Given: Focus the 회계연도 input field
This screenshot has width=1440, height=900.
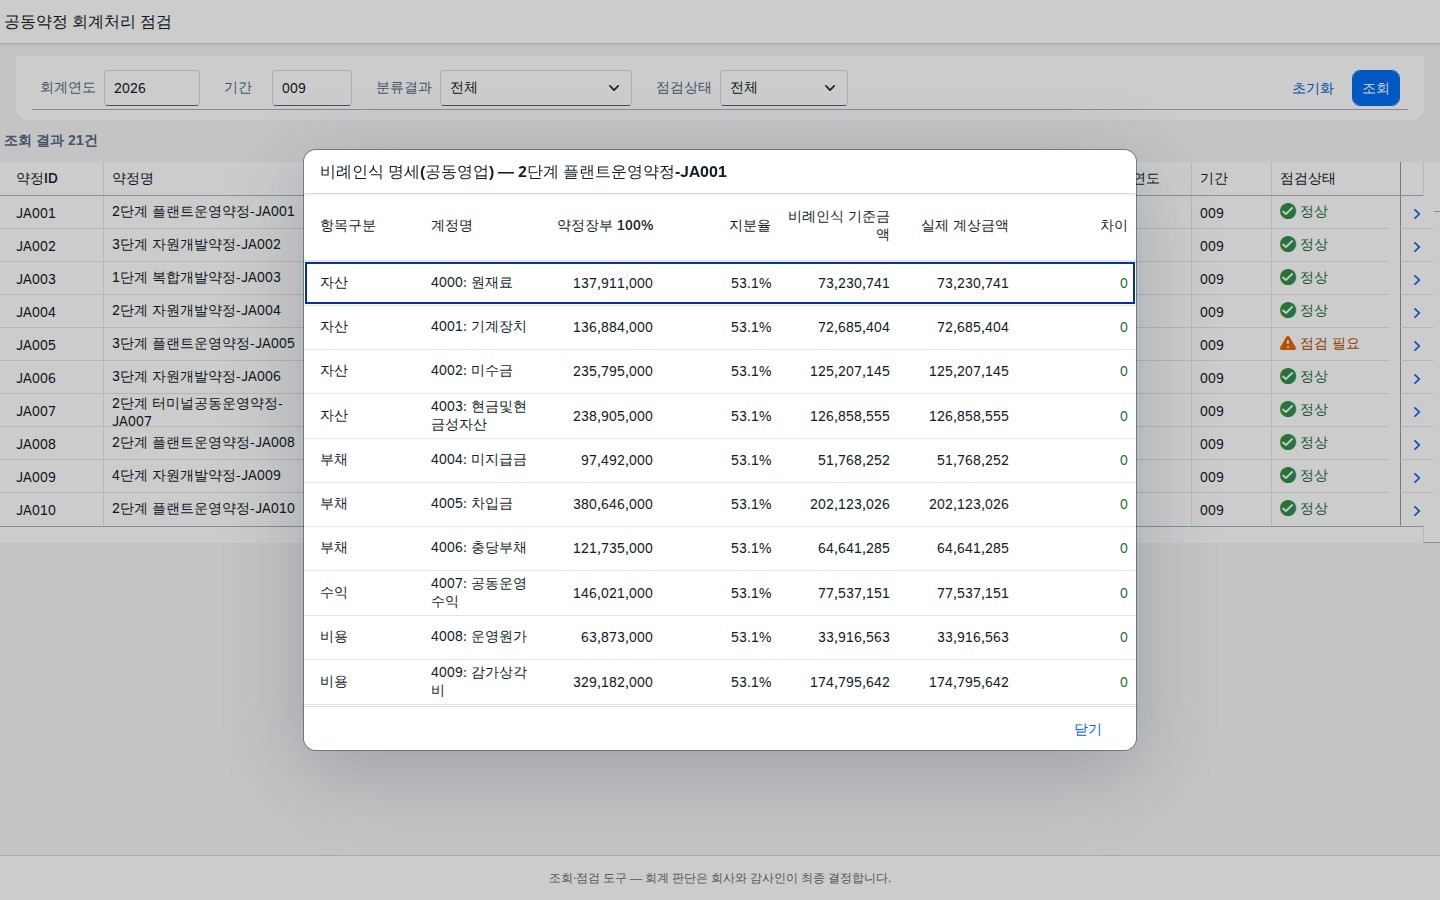Looking at the screenshot, I should (x=152, y=88).
